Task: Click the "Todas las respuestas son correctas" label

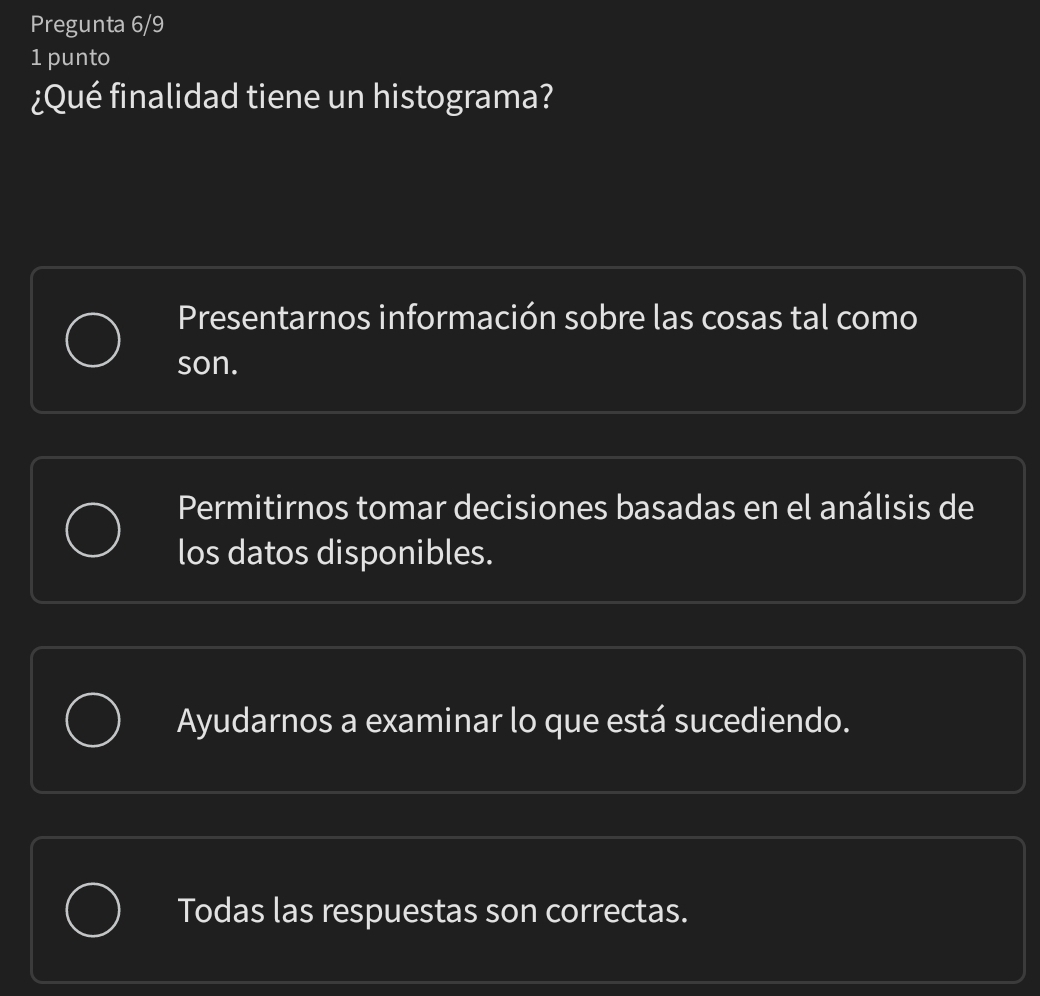Action: click(x=433, y=911)
